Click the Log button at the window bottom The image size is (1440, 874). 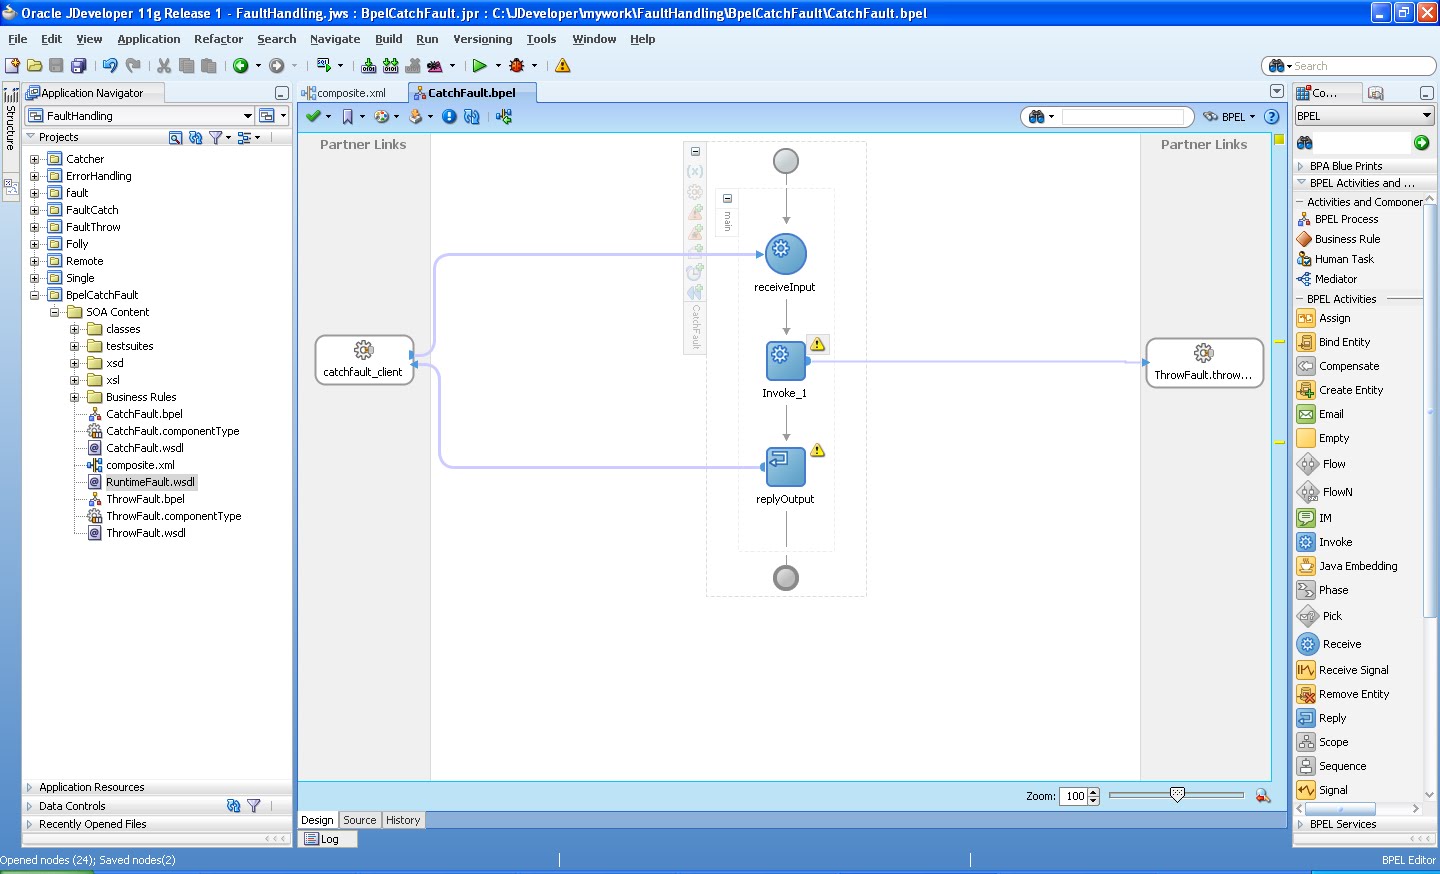327,839
